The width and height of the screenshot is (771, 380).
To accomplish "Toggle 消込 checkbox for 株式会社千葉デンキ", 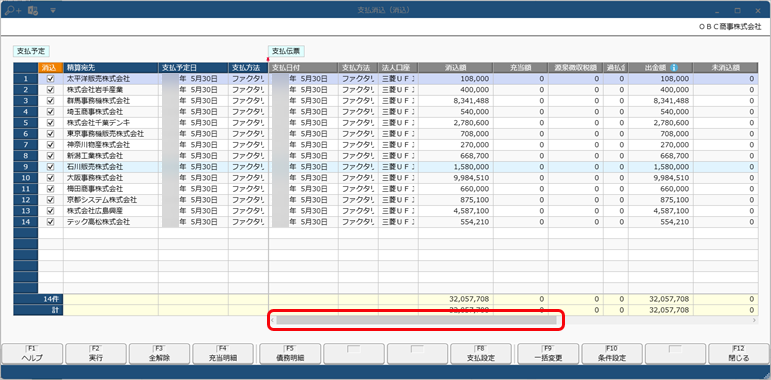I will 50,123.
